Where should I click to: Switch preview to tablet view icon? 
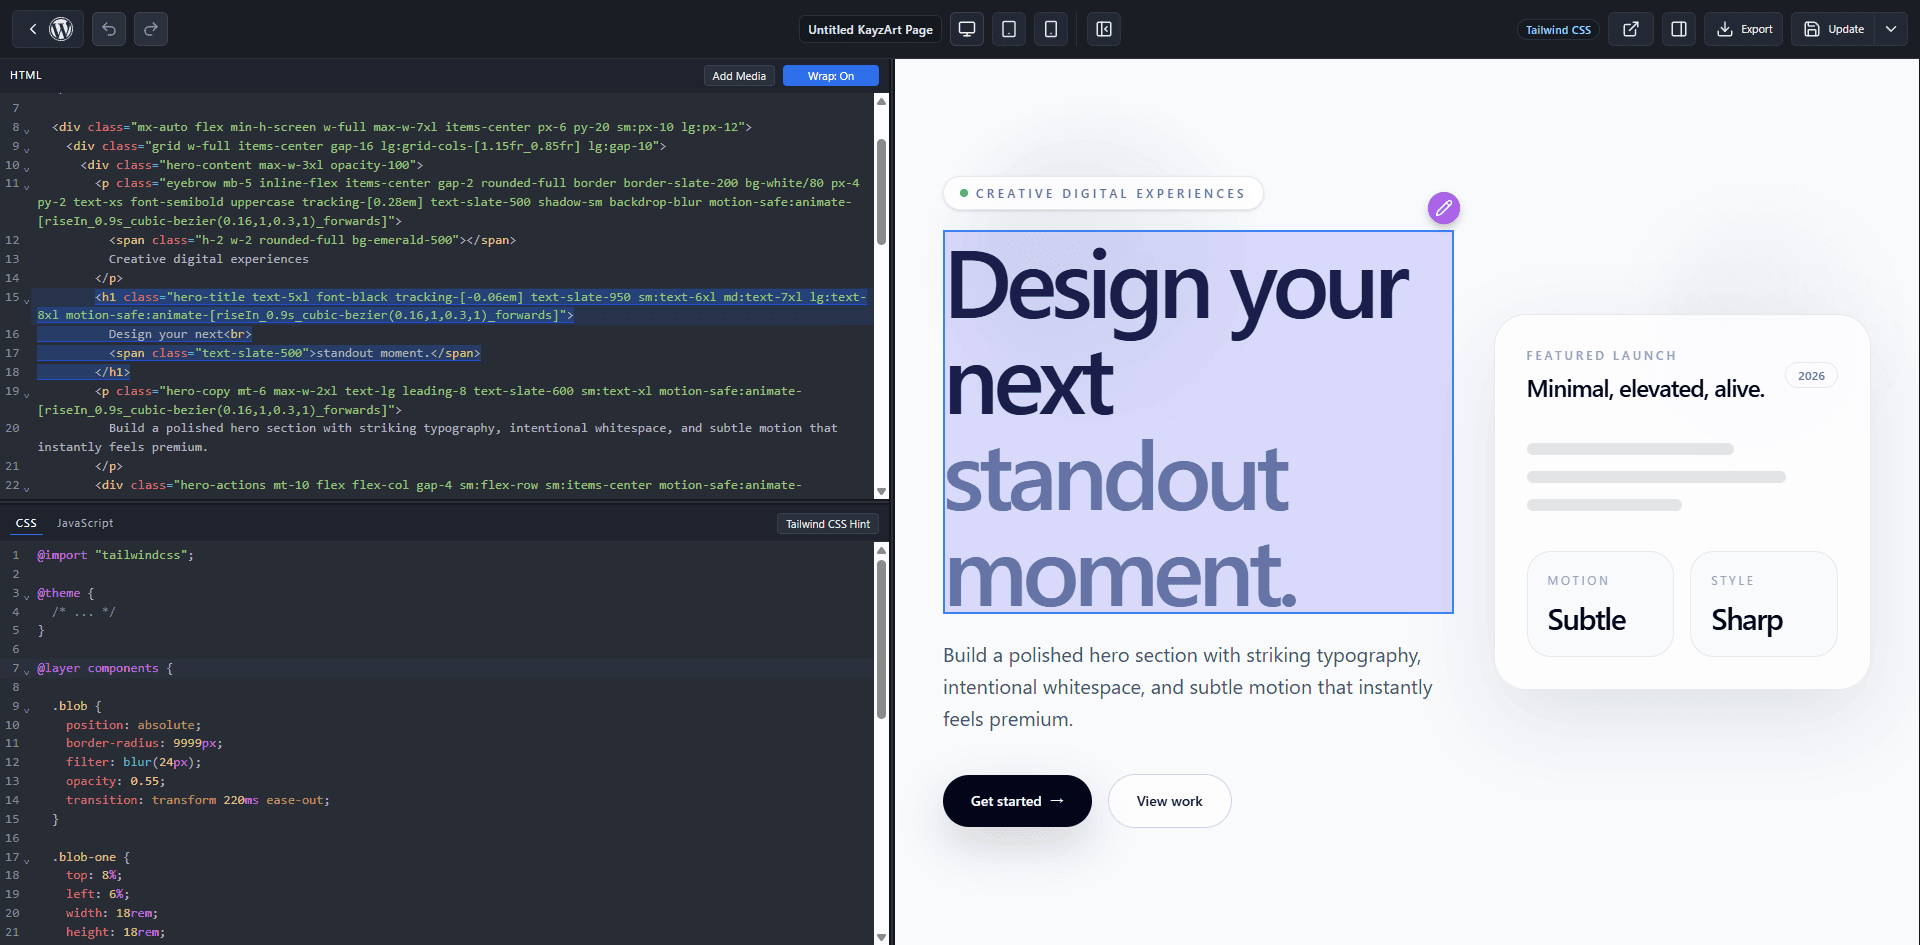[1008, 29]
